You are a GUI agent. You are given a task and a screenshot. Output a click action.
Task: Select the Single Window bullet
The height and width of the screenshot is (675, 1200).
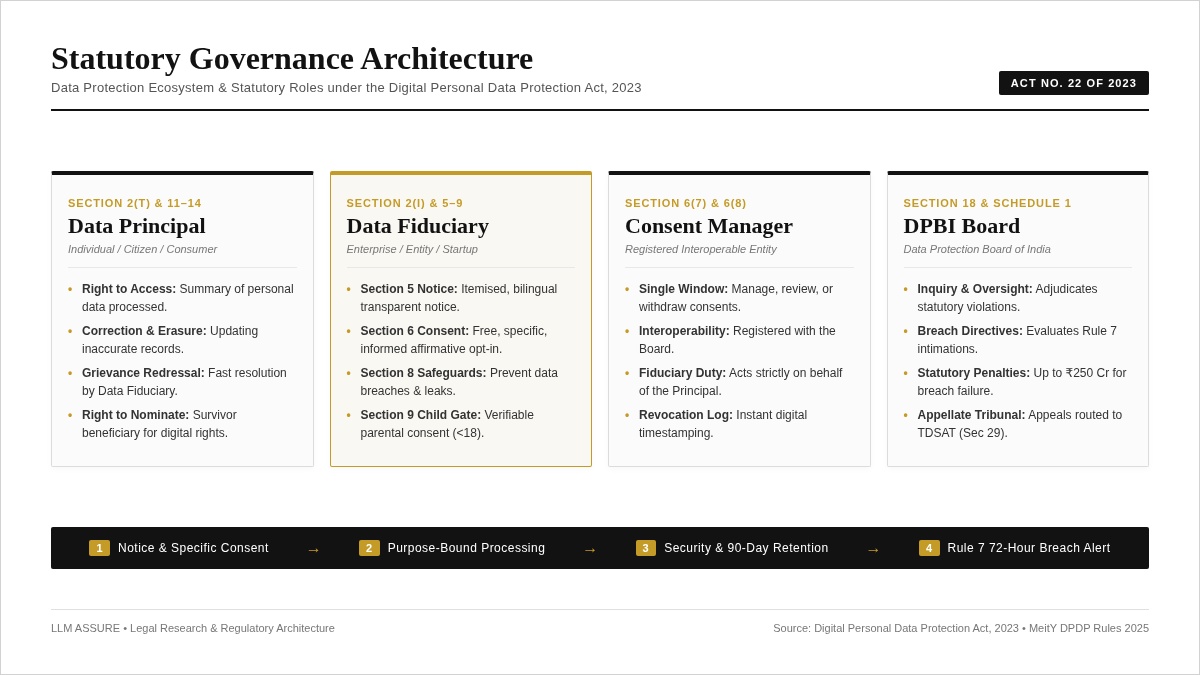pos(739,298)
